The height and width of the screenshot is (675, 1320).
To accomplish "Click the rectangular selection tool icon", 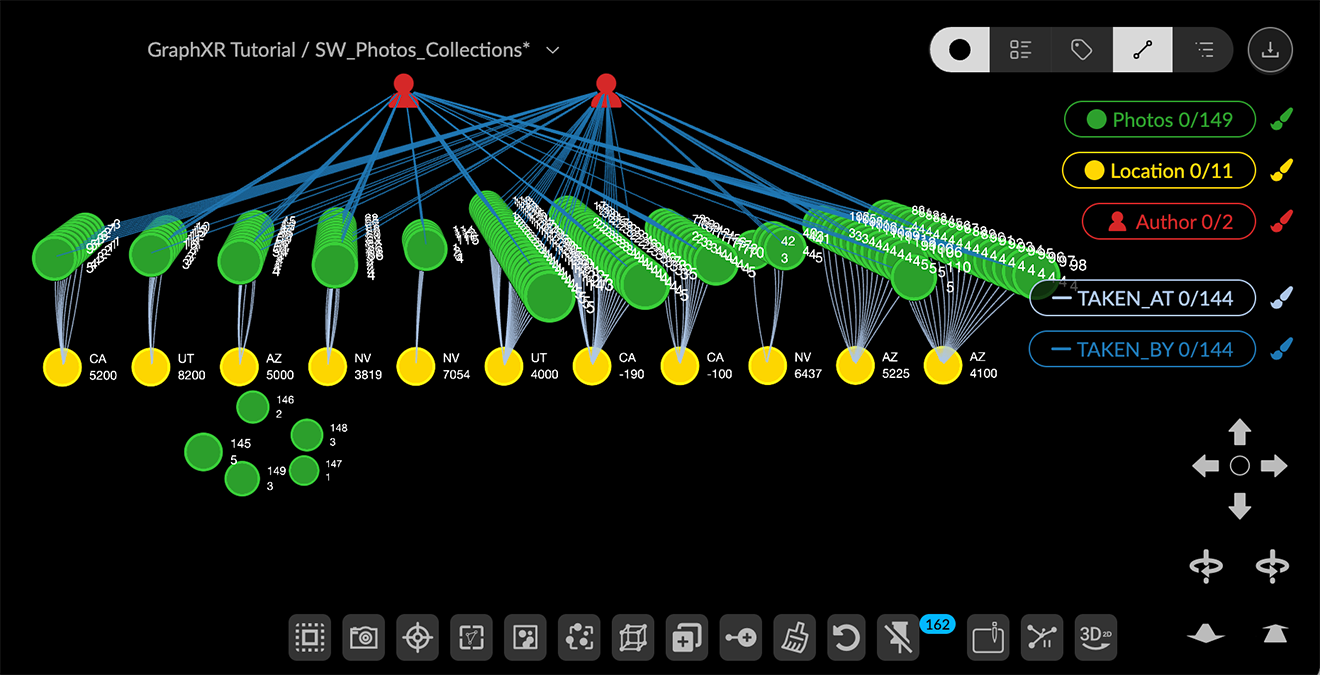I will 310,637.
